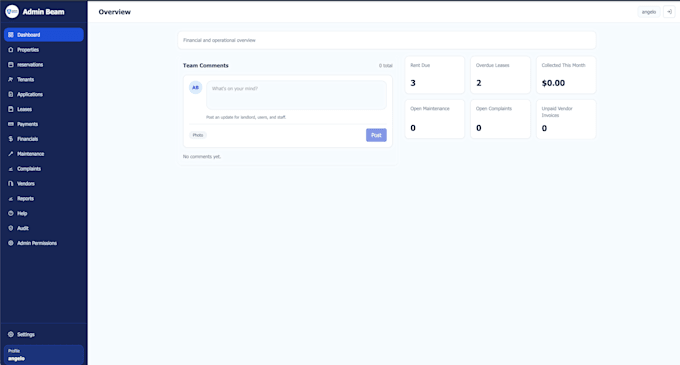Viewport: 680px width, 365px height.
Task: Open the Vendors page
Action: pos(44,183)
